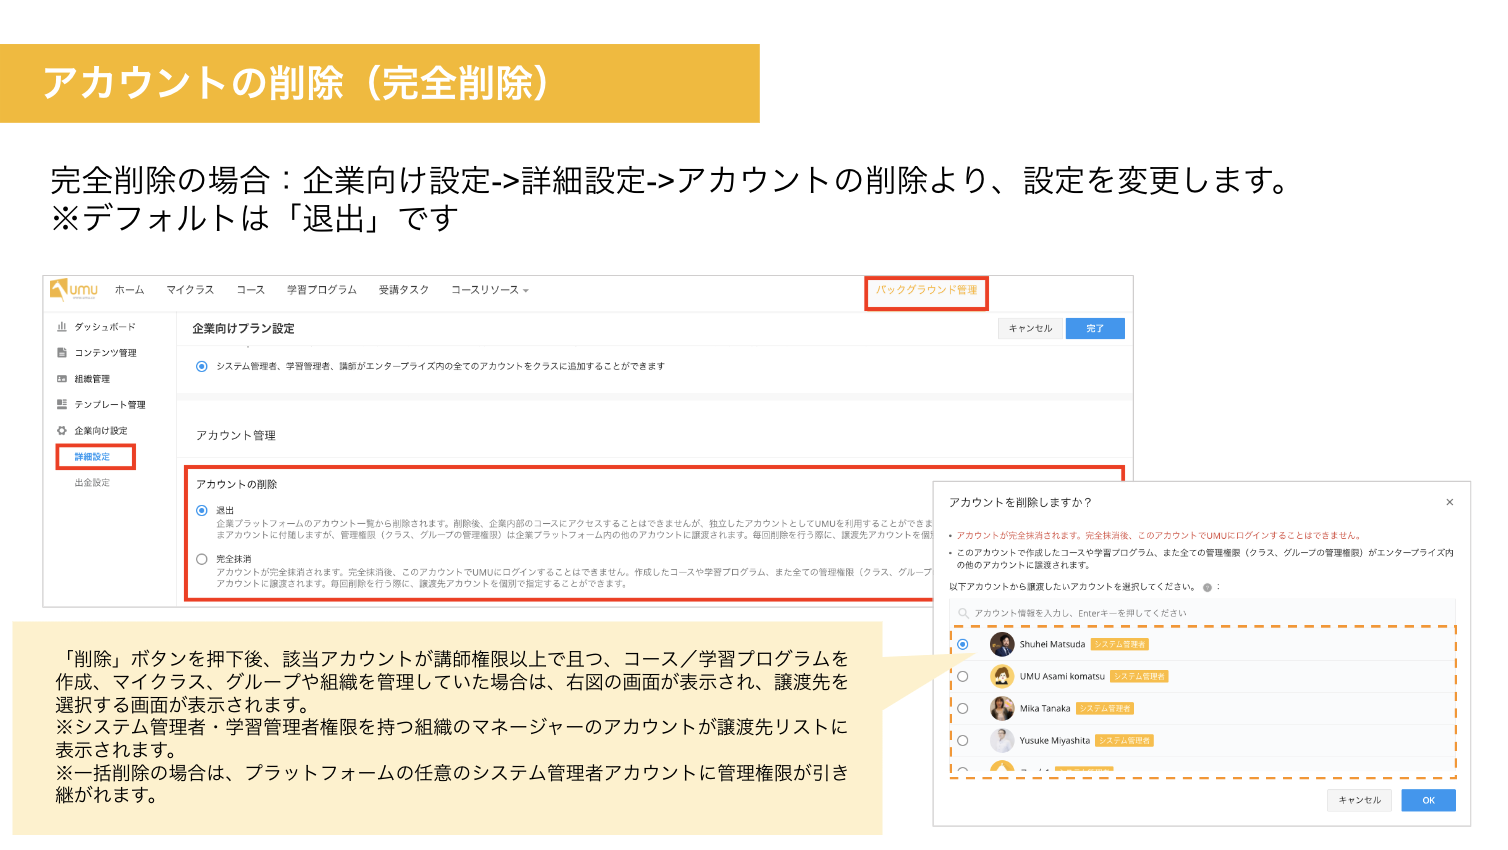Choose UMU Asami komatsu as transfer account
Viewport: 1508px width, 850px height.
(x=963, y=677)
